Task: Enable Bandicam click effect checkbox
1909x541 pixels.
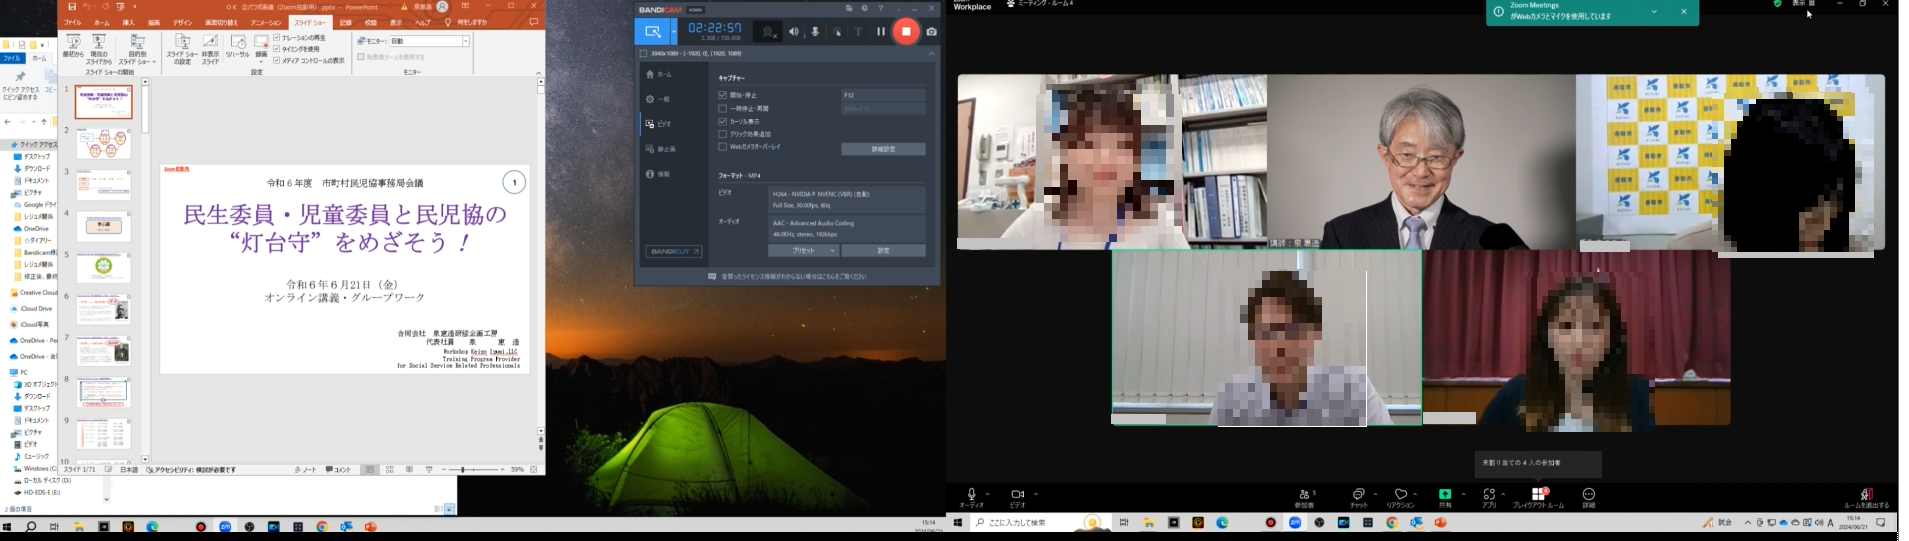Action: (x=722, y=134)
